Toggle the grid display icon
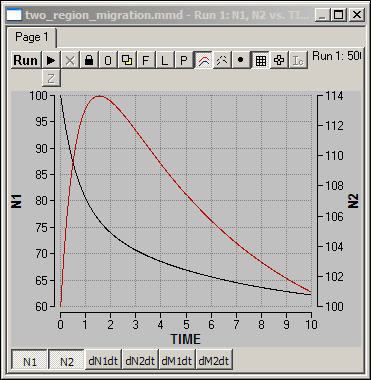This screenshot has width=371, height=380. click(x=260, y=60)
